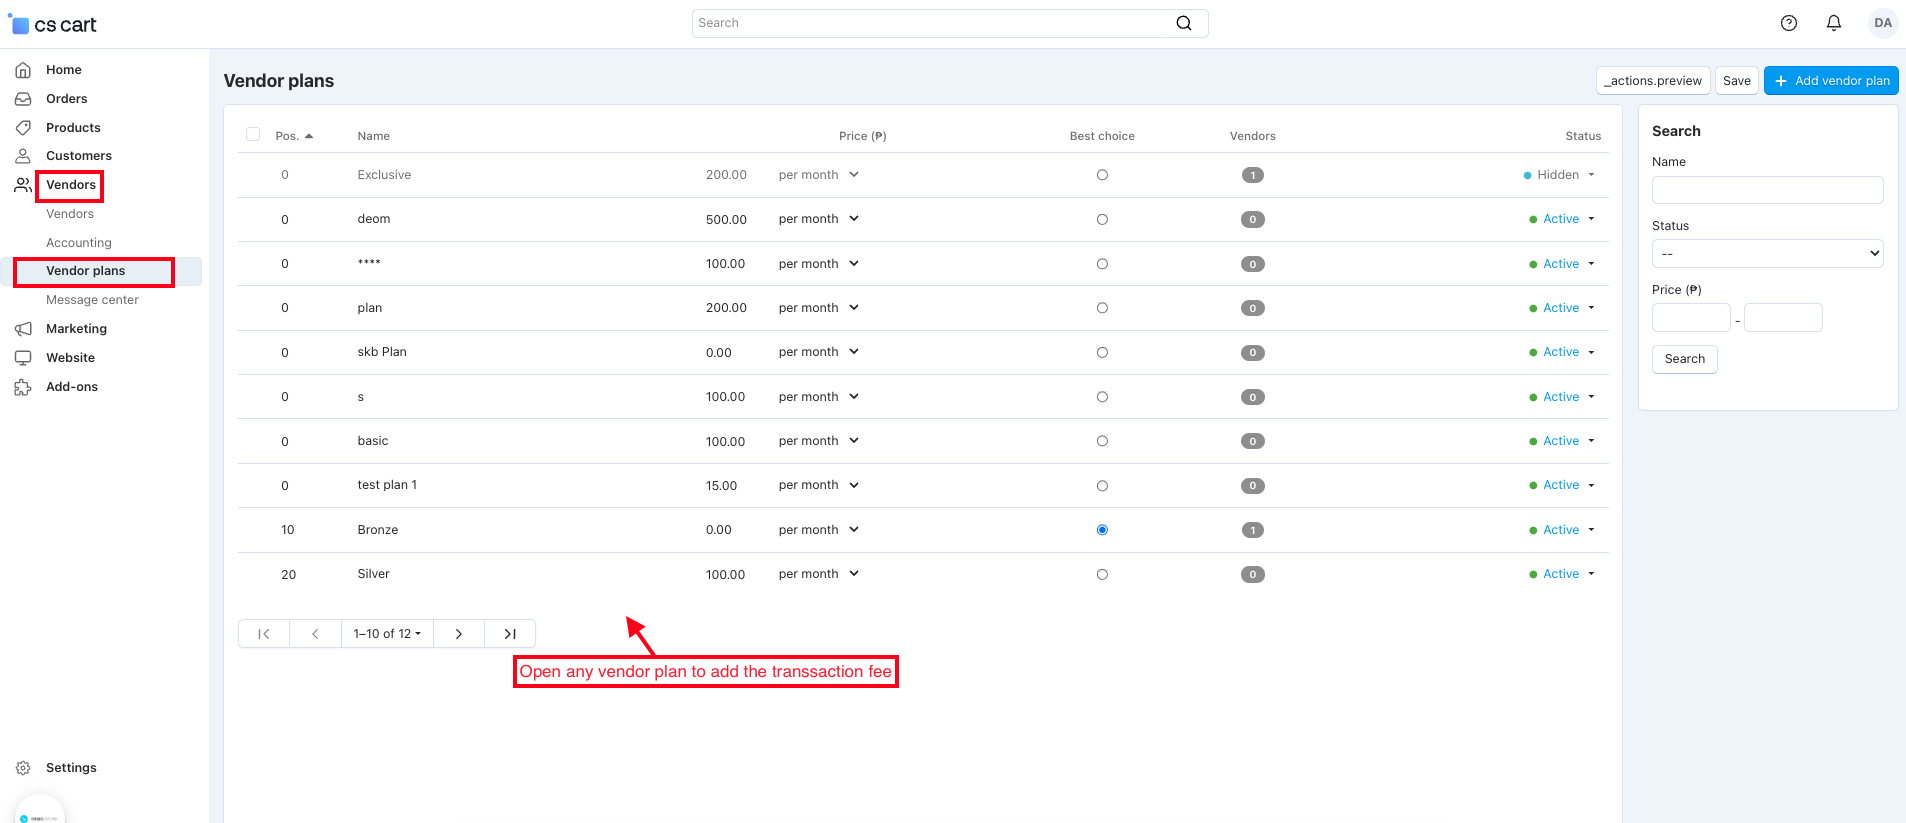Click the Products tag icon
Screen dimensions: 1906x823
click(23, 128)
